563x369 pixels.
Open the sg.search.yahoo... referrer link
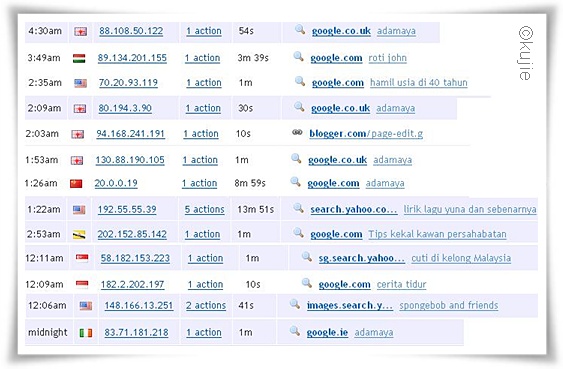coord(362,258)
